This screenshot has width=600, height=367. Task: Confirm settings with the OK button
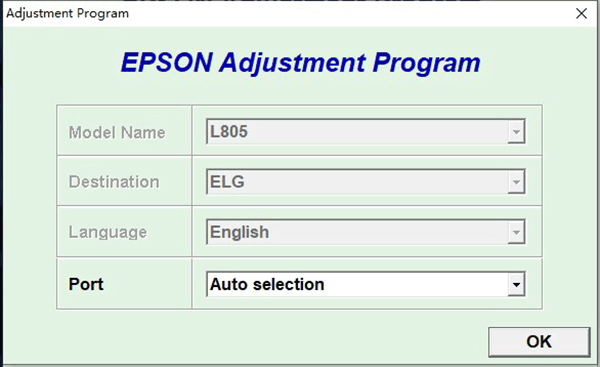[539, 342]
